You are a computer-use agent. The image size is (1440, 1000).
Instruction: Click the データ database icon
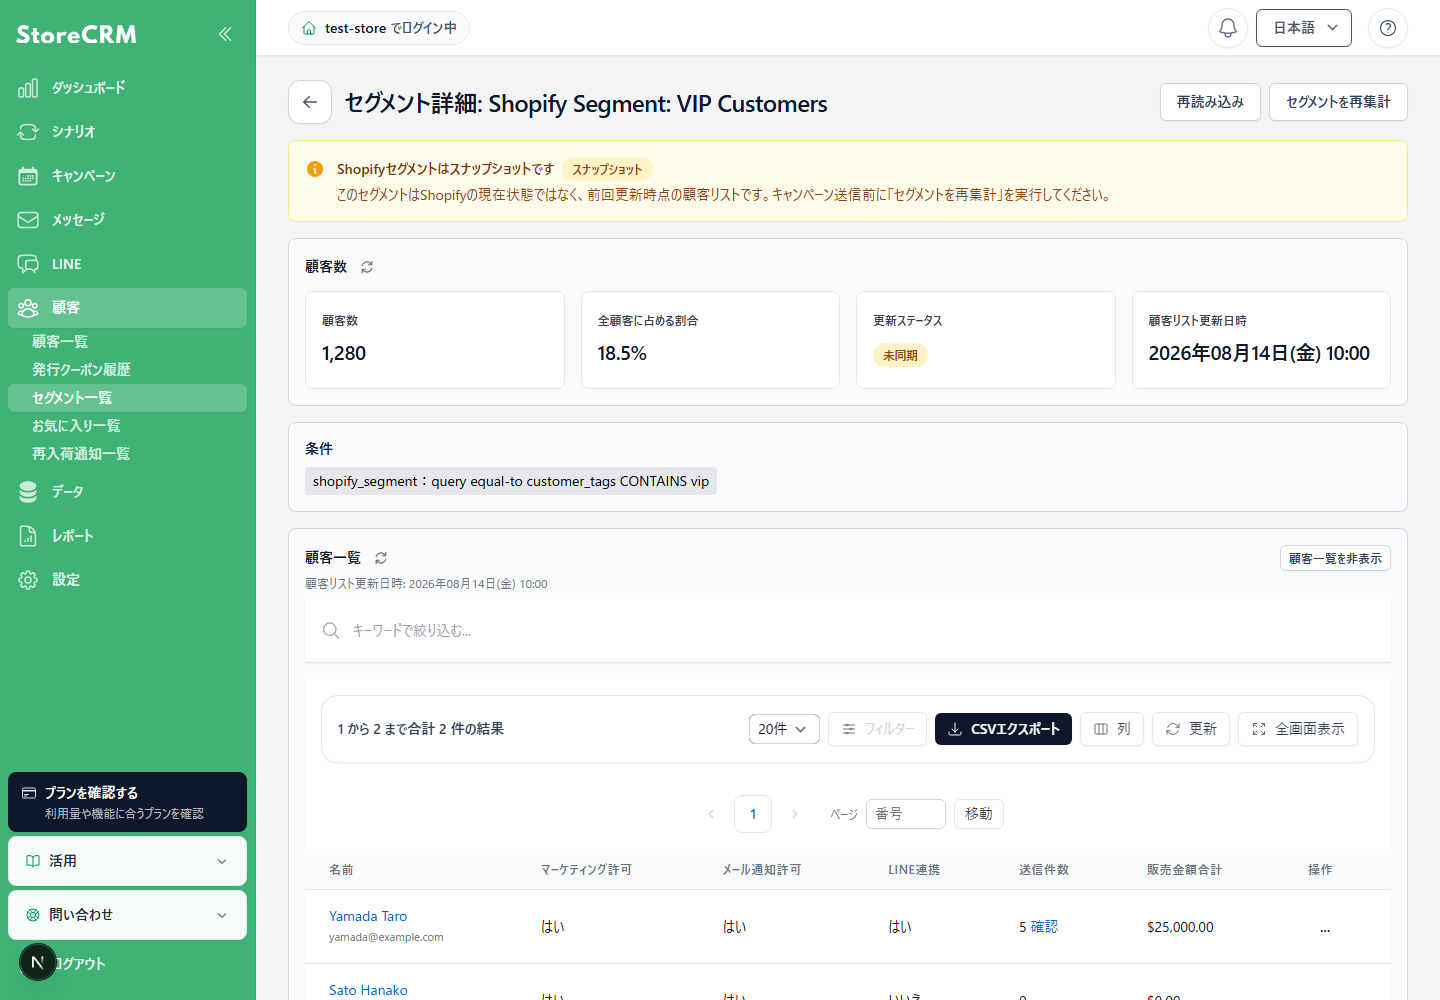pyautogui.click(x=28, y=492)
